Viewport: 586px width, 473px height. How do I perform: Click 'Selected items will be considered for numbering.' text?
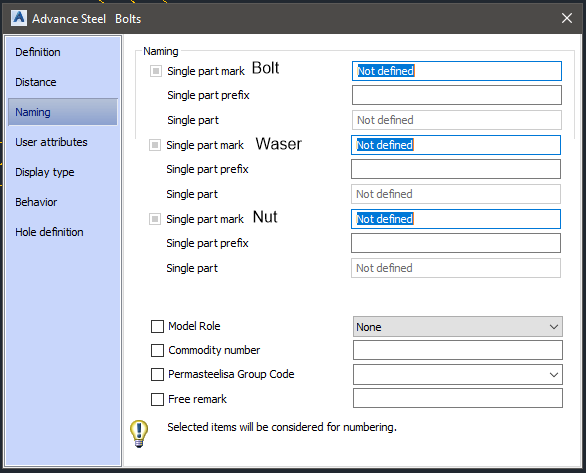tap(282, 427)
